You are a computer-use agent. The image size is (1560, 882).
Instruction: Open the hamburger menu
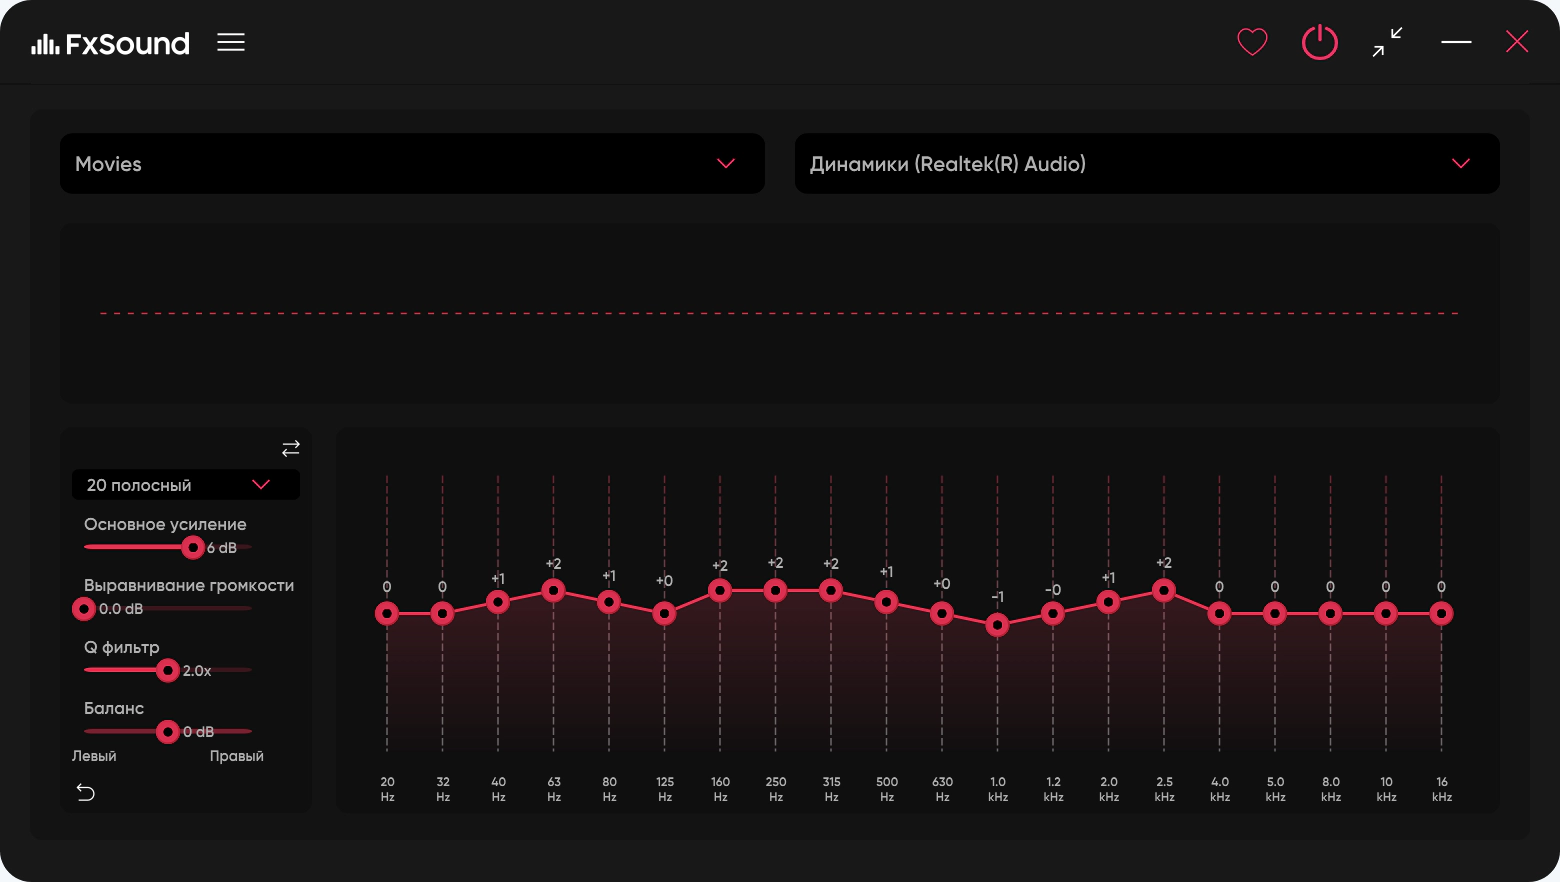click(x=231, y=42)
